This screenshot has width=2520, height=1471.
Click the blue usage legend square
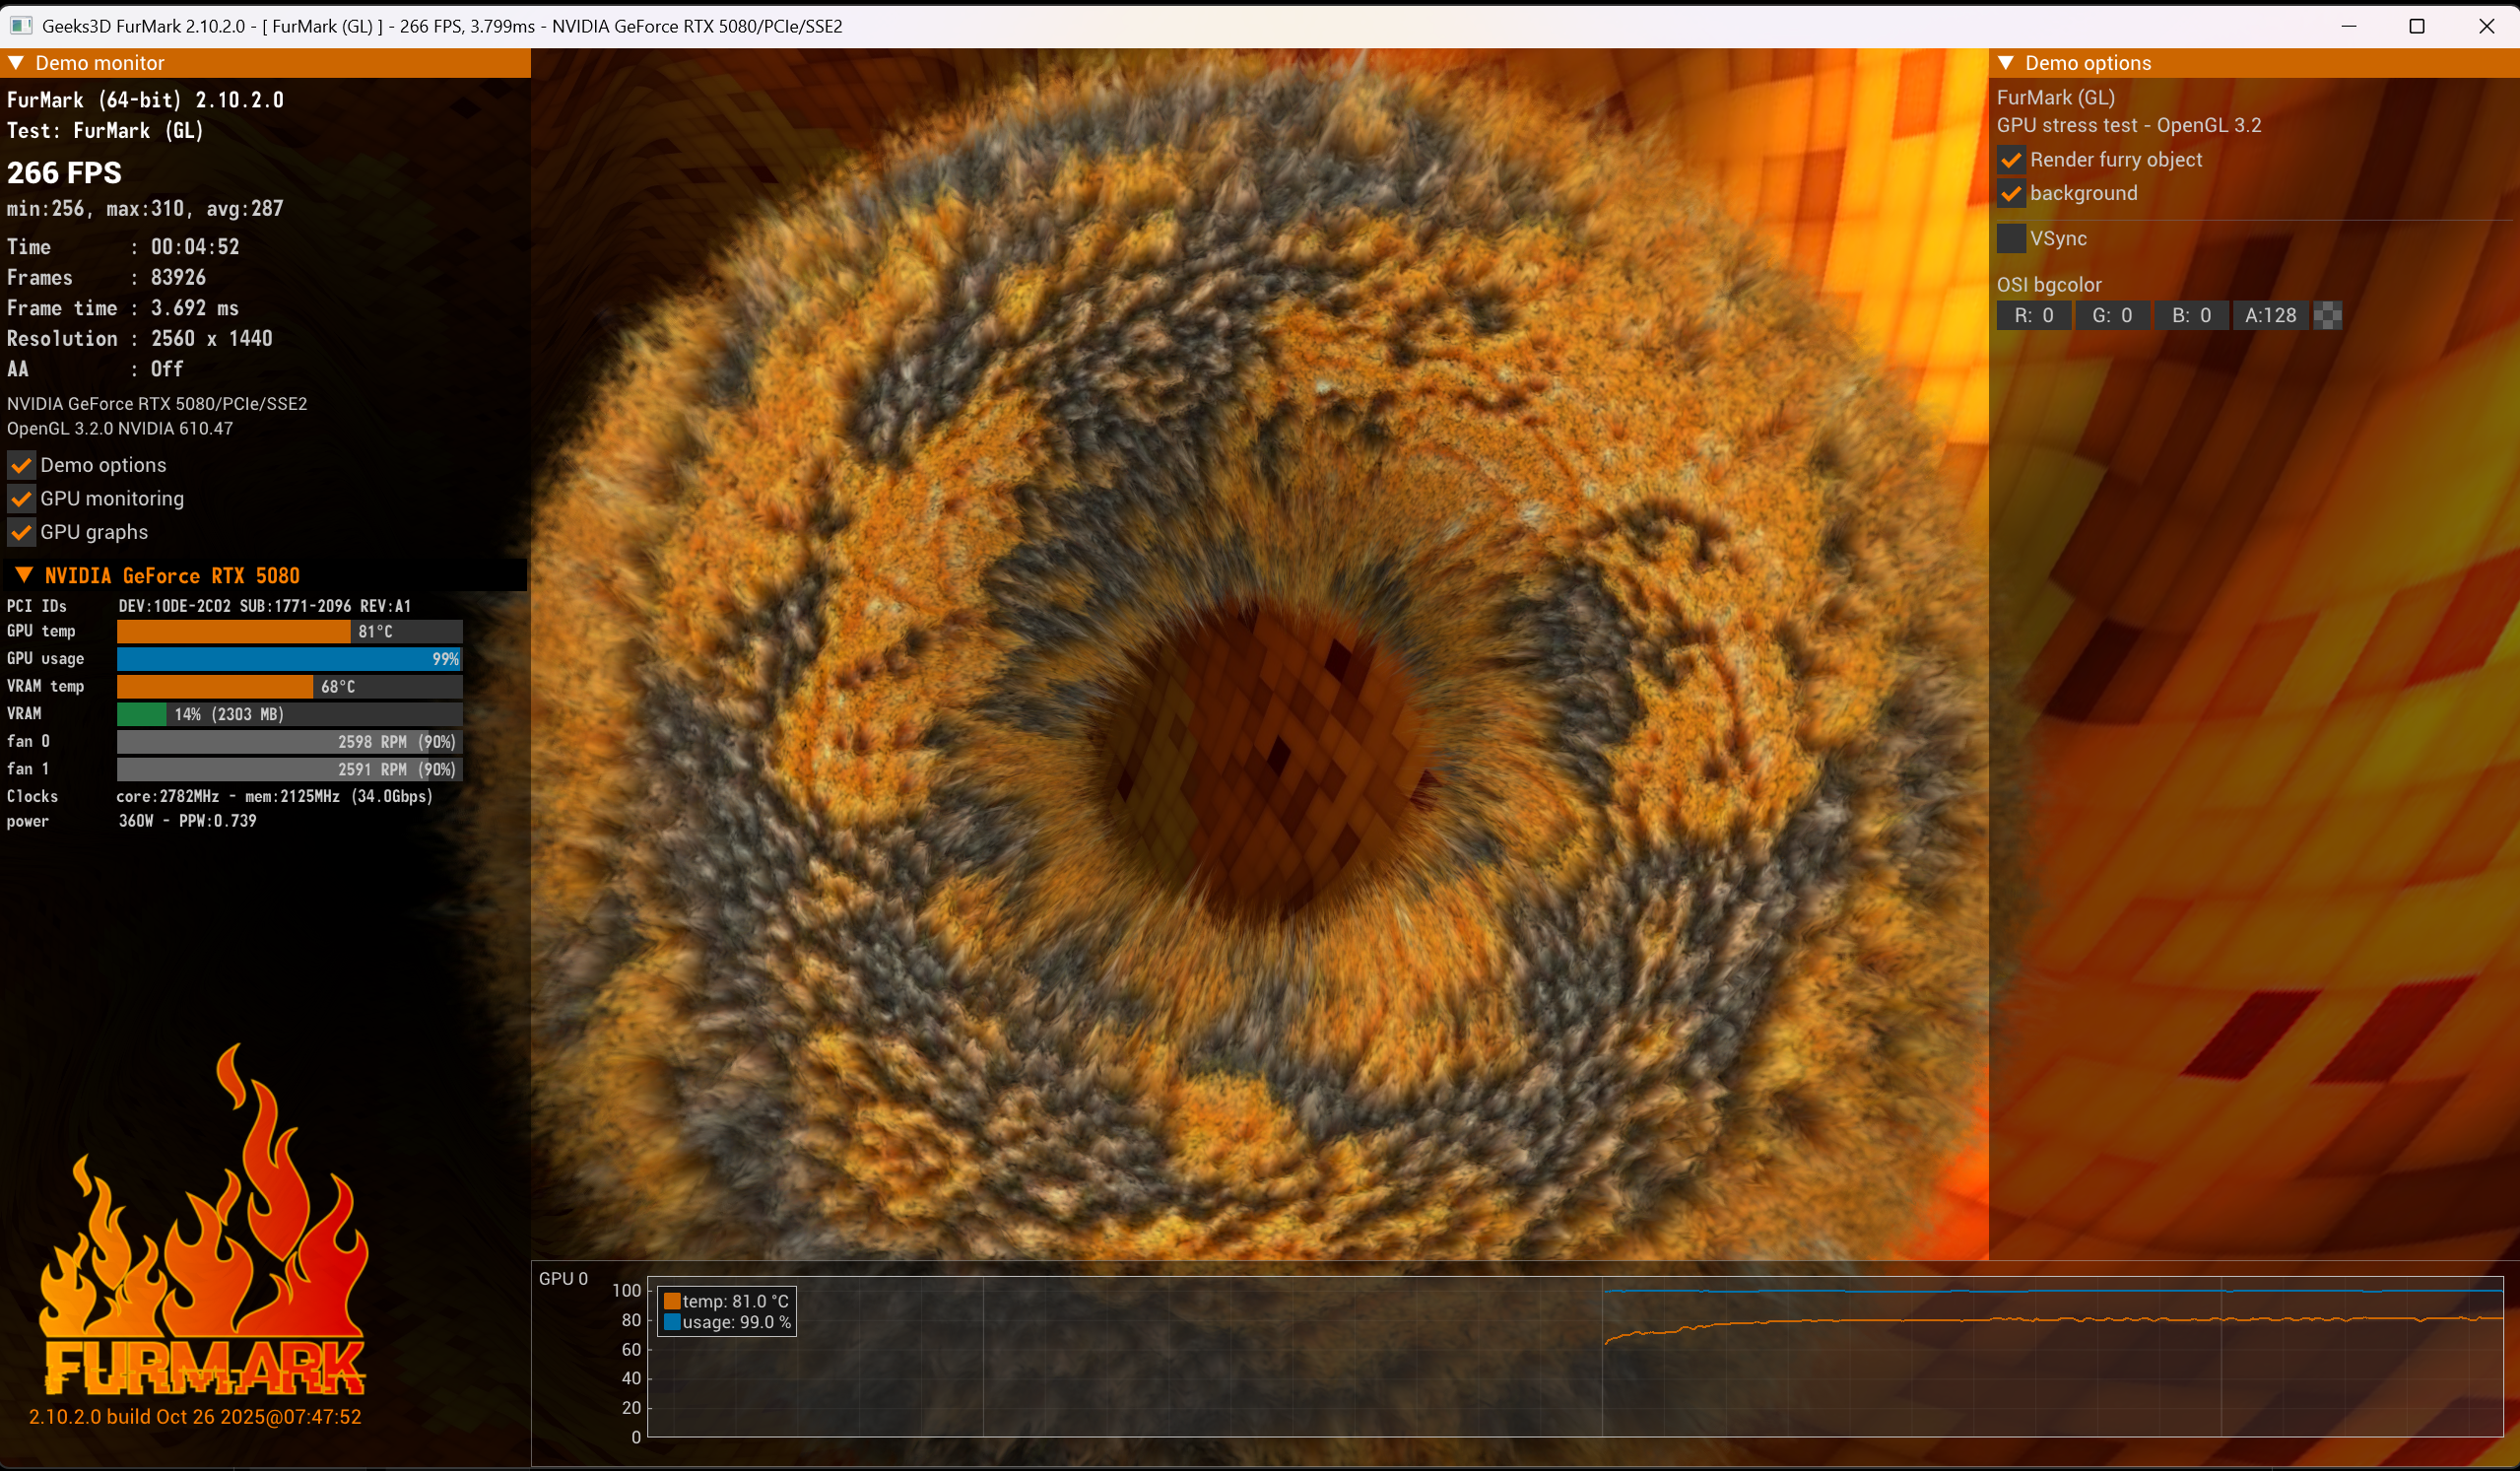(672, 1322)
